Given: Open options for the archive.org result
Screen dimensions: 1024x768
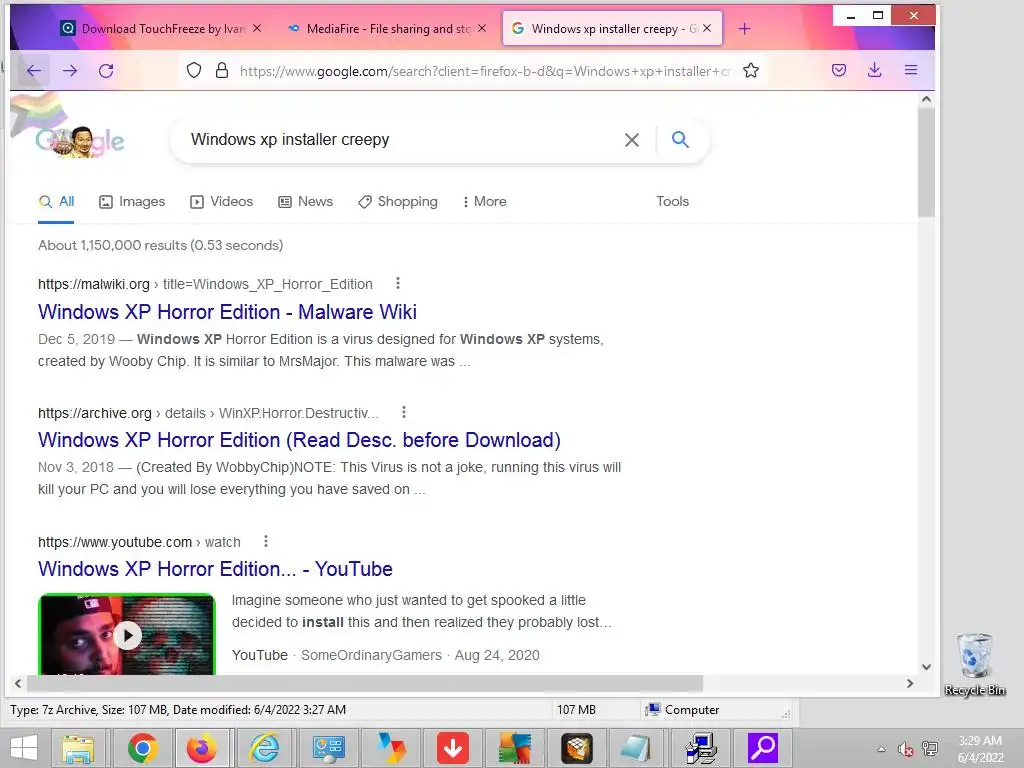Looking at the screenshot, I should pyautogui.click(x=404, y=412).
